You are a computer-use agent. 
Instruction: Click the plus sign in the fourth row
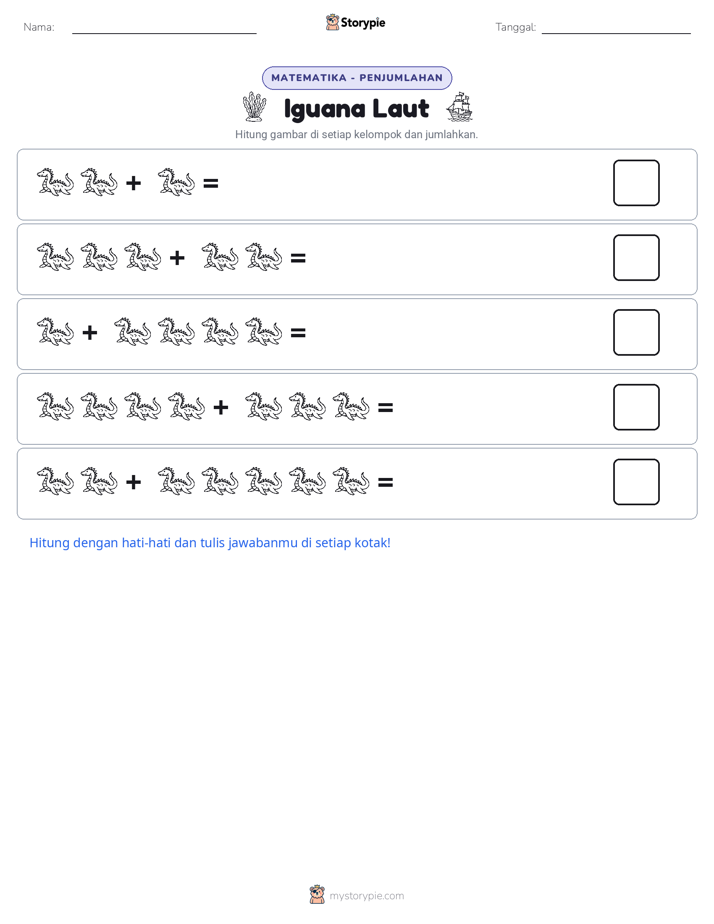221,407
